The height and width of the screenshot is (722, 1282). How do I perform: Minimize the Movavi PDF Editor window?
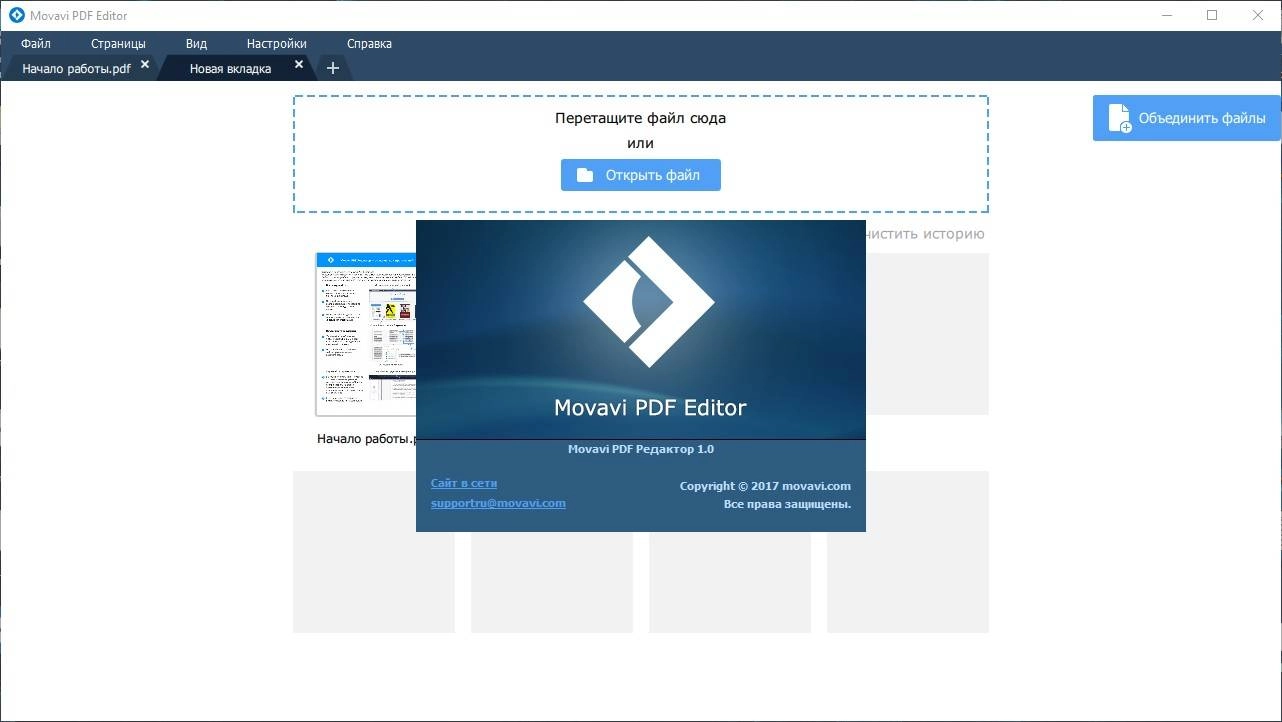pos(1166,15)
